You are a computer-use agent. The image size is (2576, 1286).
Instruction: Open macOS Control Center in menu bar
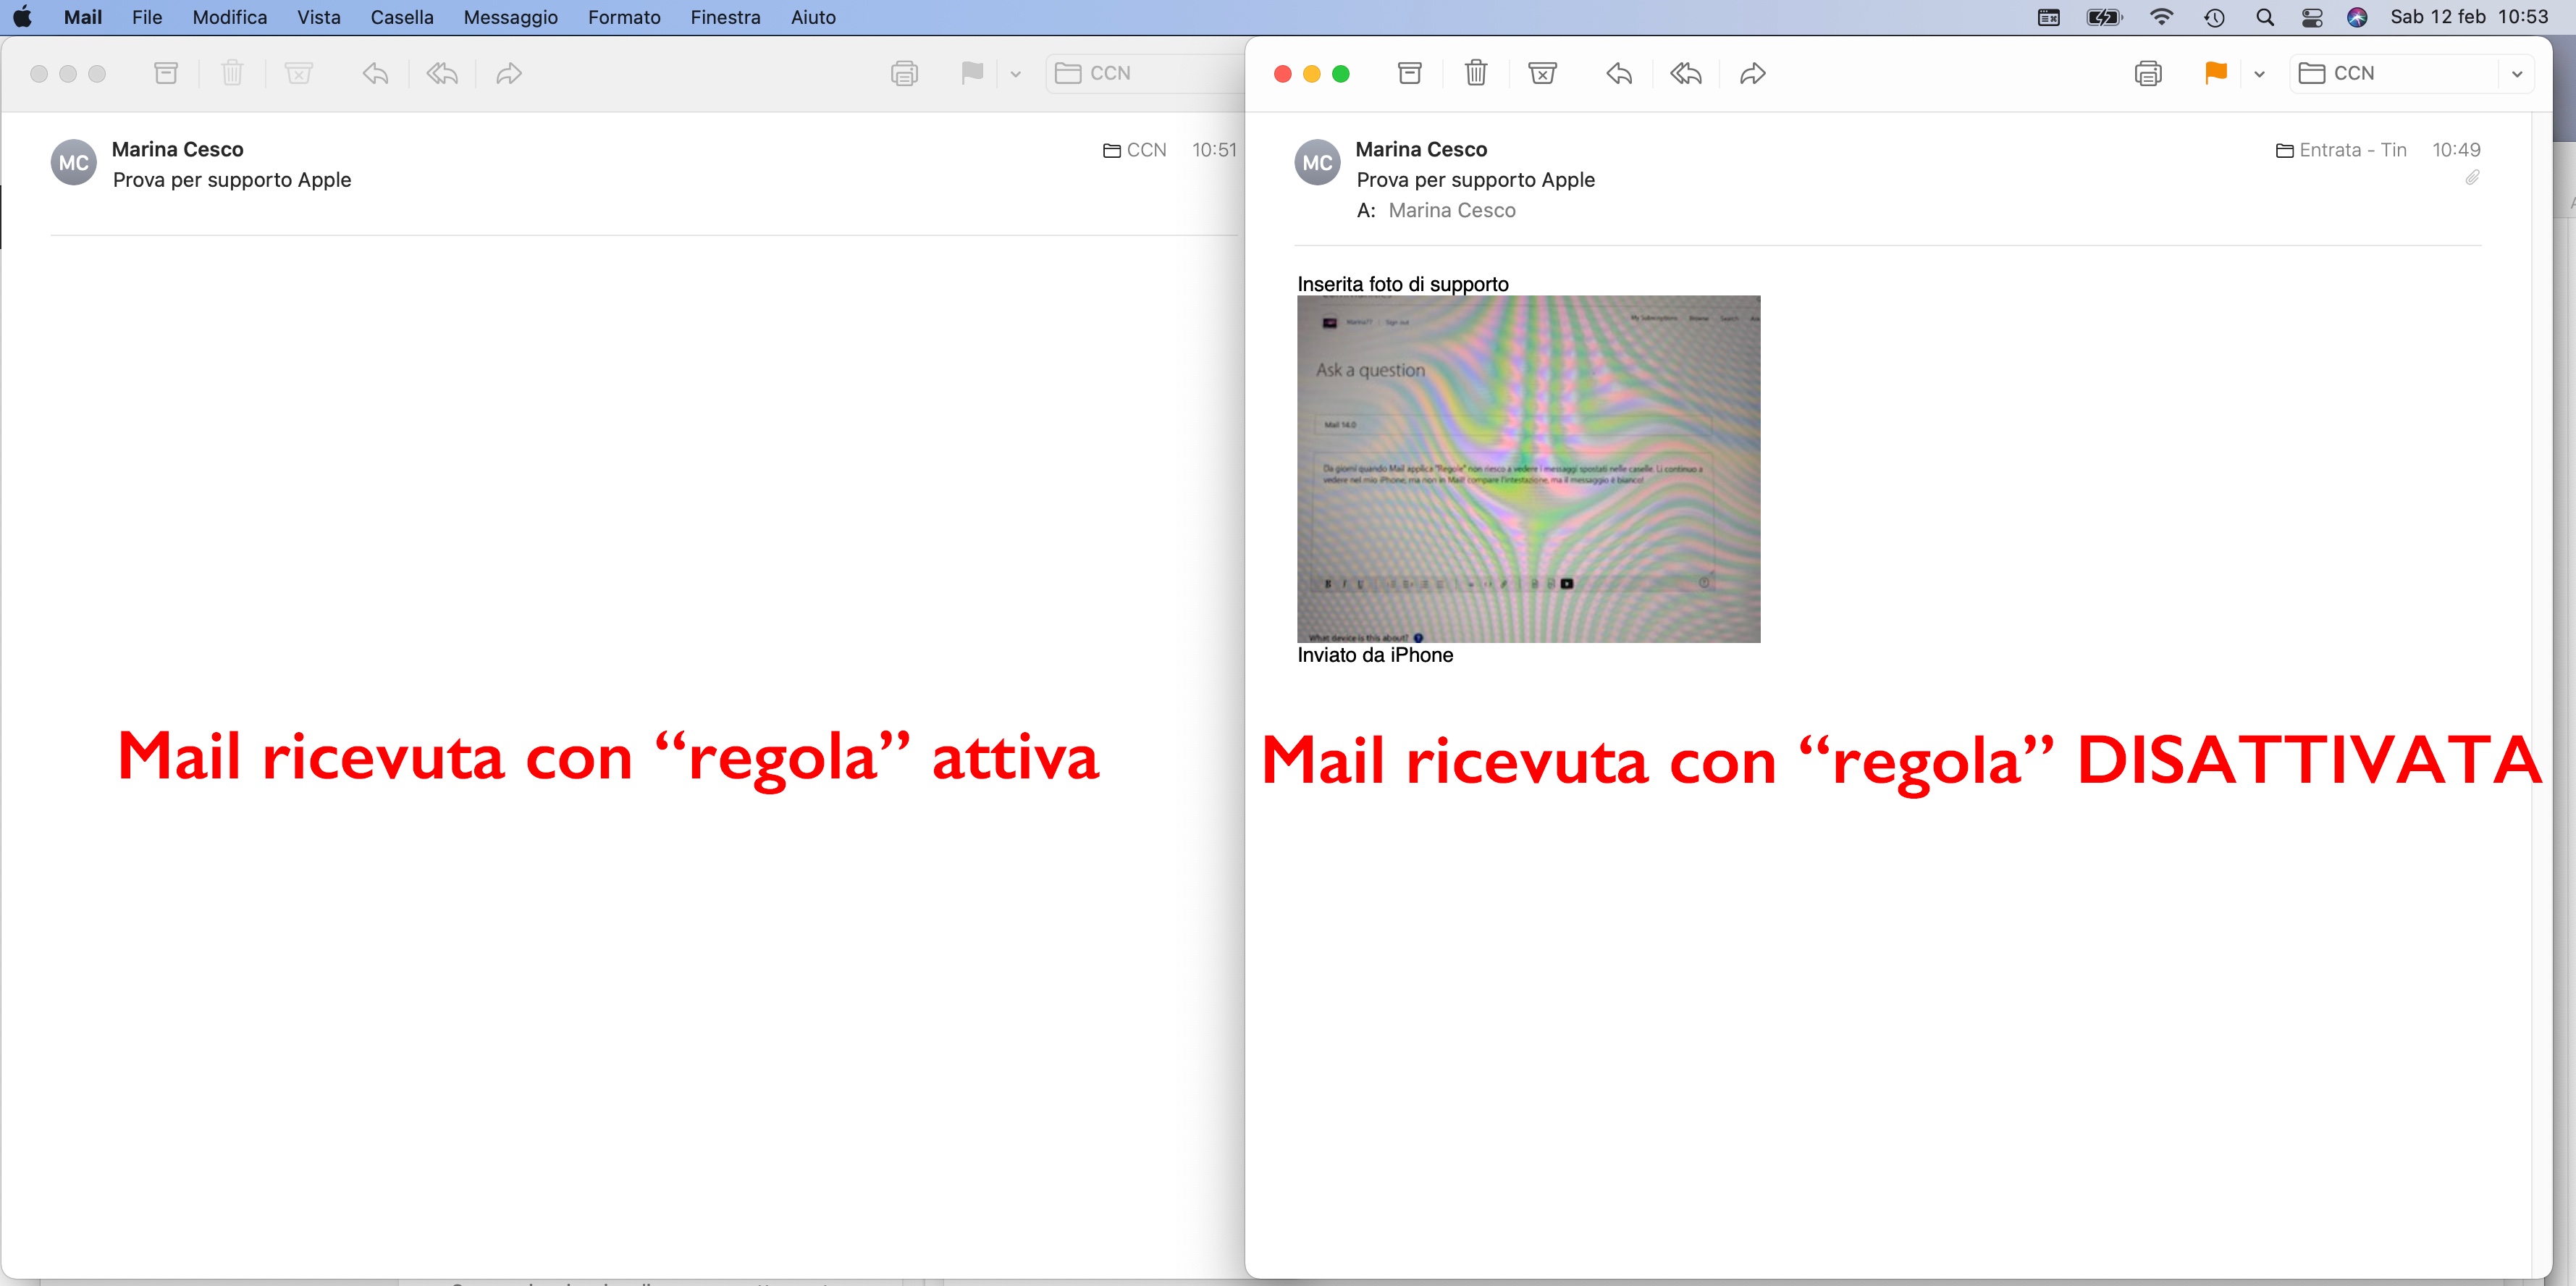point(2311,17)
